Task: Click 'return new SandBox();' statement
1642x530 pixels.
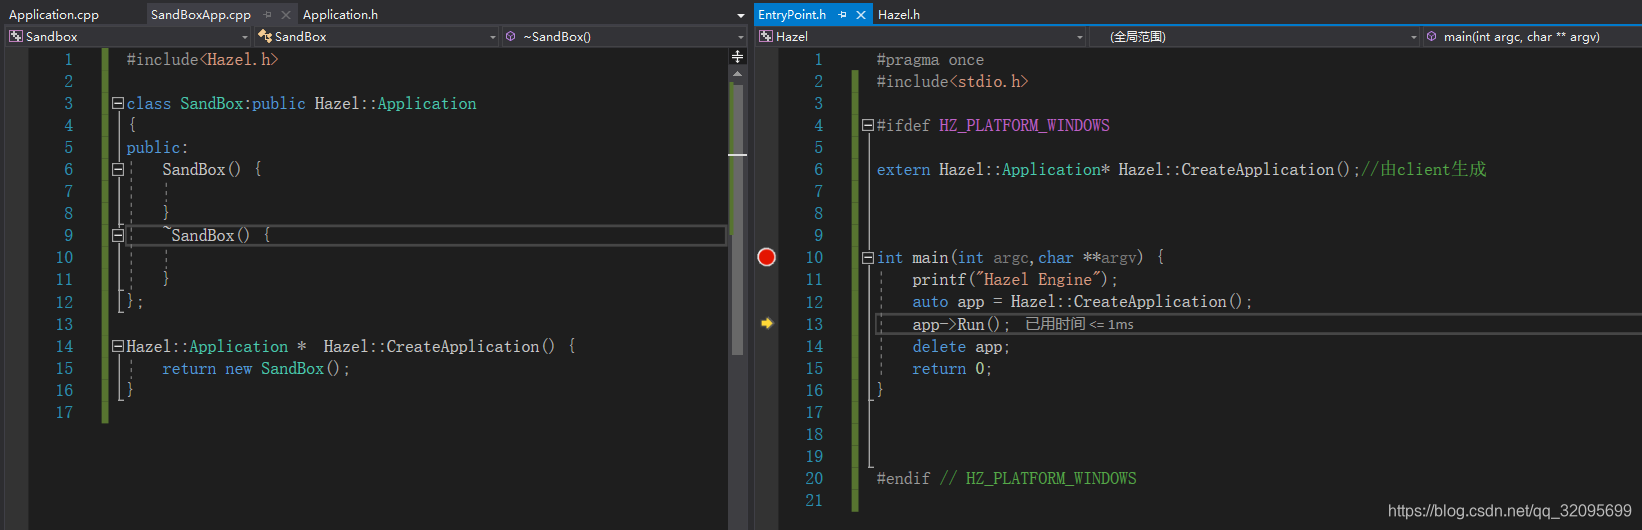Action: [x=256, y=368]
